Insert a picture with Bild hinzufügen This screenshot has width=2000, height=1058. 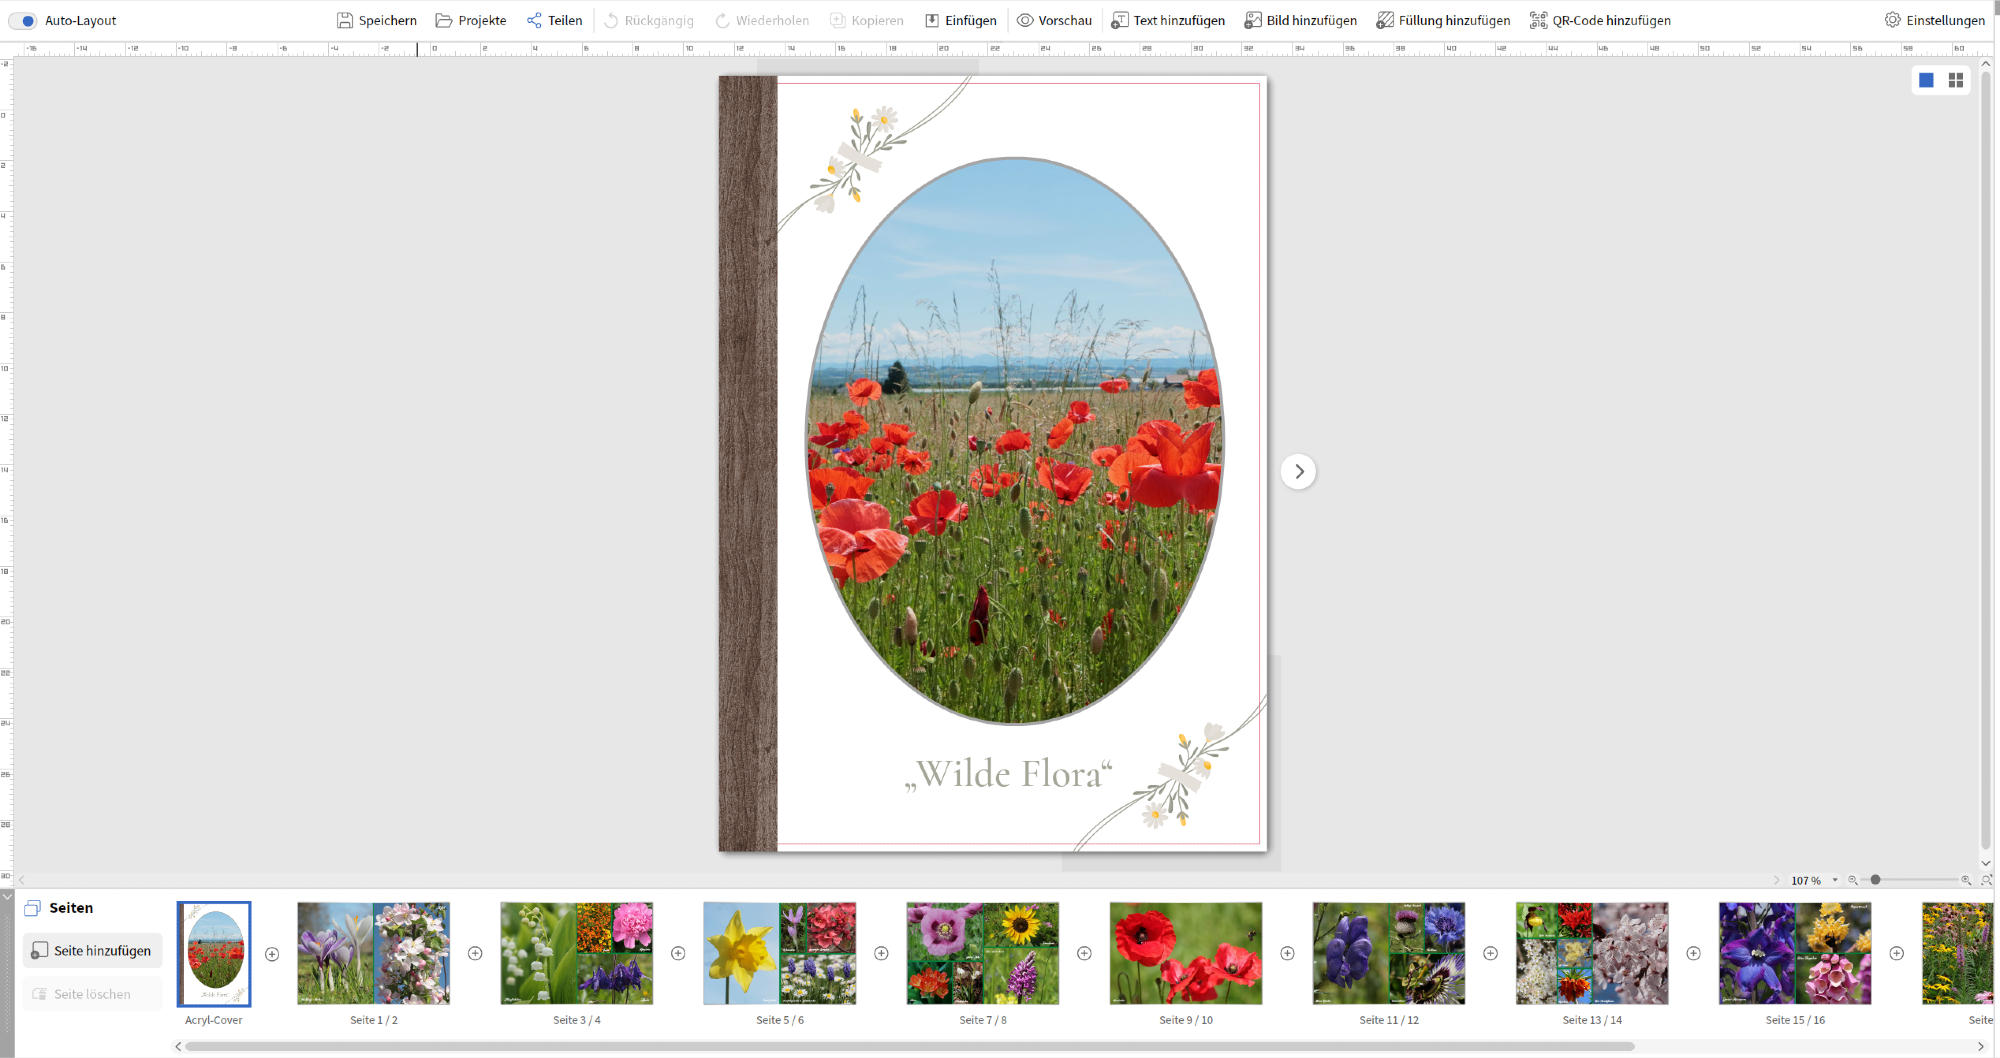click(1301, 20)
